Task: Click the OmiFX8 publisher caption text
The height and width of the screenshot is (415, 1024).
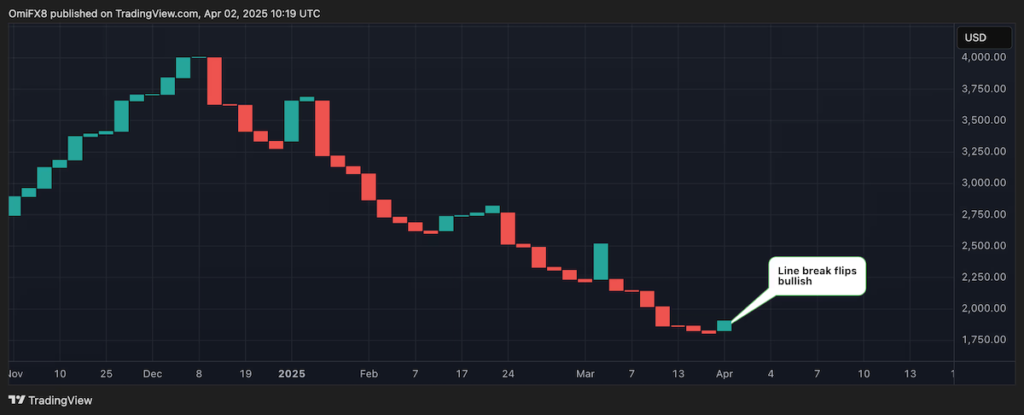Action: pos(164,13)
